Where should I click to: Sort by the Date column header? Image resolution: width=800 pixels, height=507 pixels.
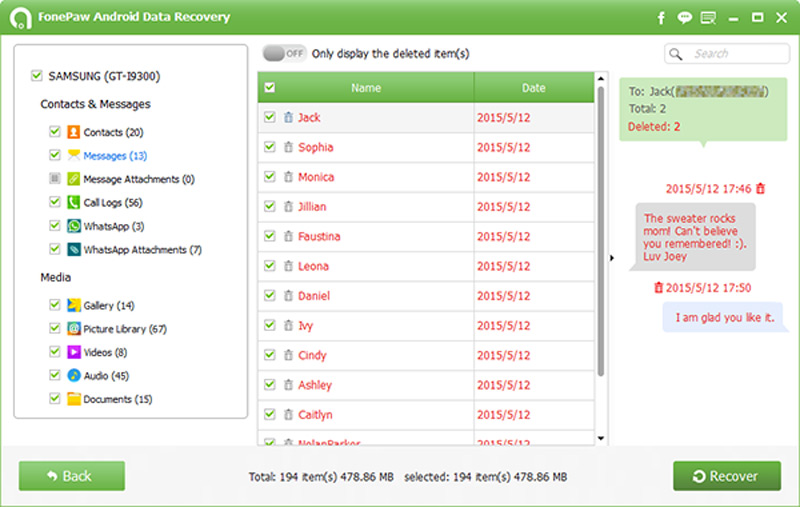[x=534, y=88]
